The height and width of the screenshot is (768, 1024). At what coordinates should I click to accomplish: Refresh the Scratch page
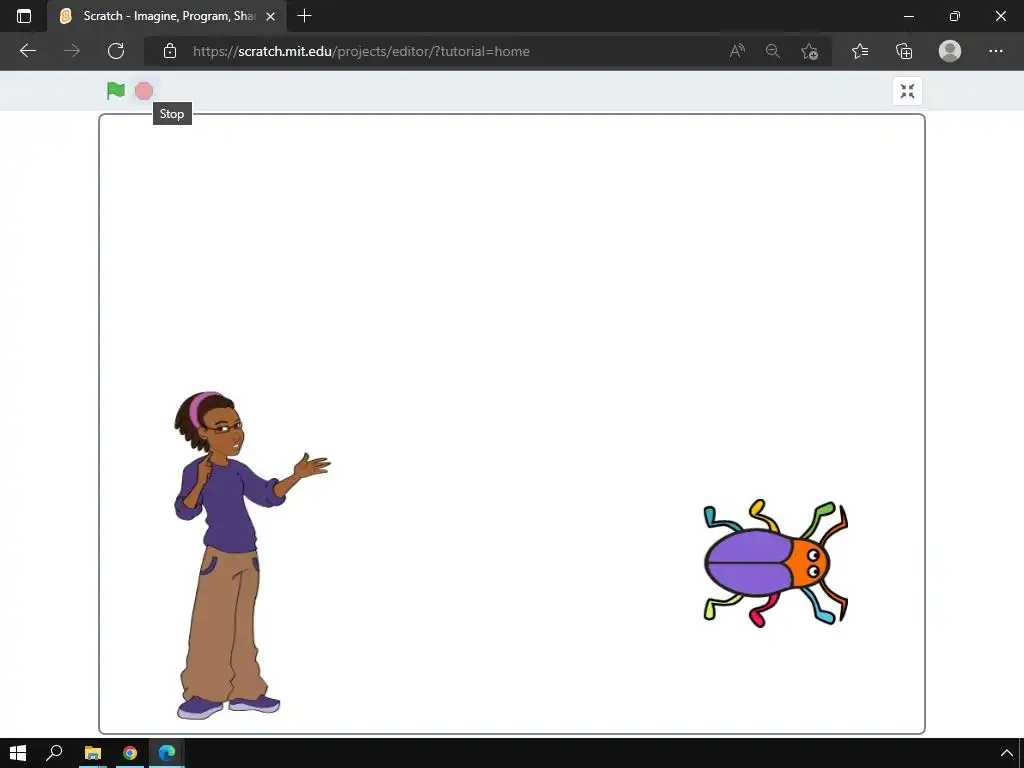[x=116, y=51]
